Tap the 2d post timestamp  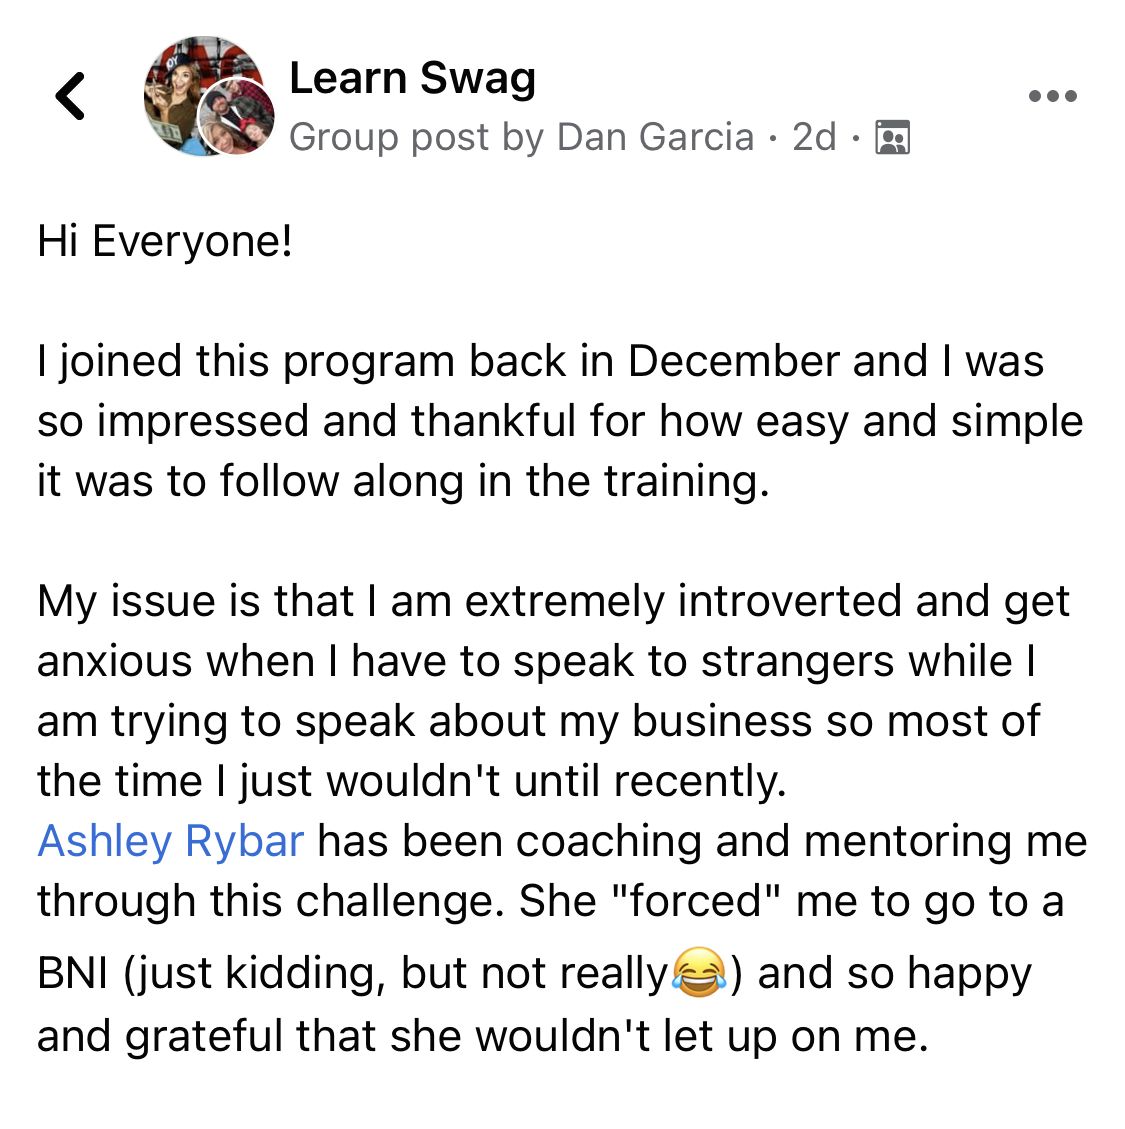tap(814, 137)
